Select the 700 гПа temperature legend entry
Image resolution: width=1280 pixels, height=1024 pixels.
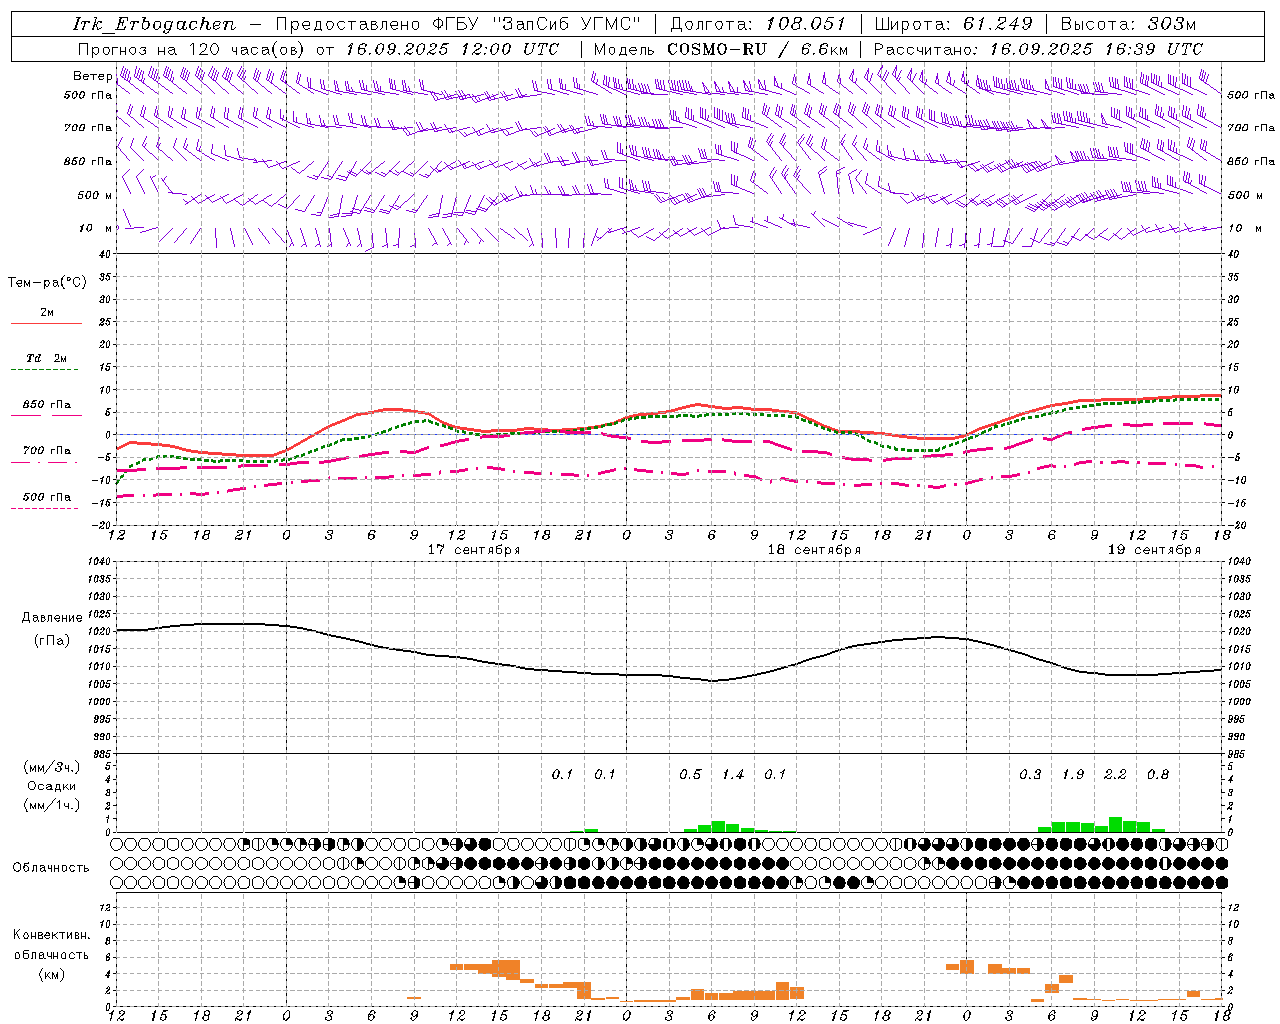tap(46, 450)
